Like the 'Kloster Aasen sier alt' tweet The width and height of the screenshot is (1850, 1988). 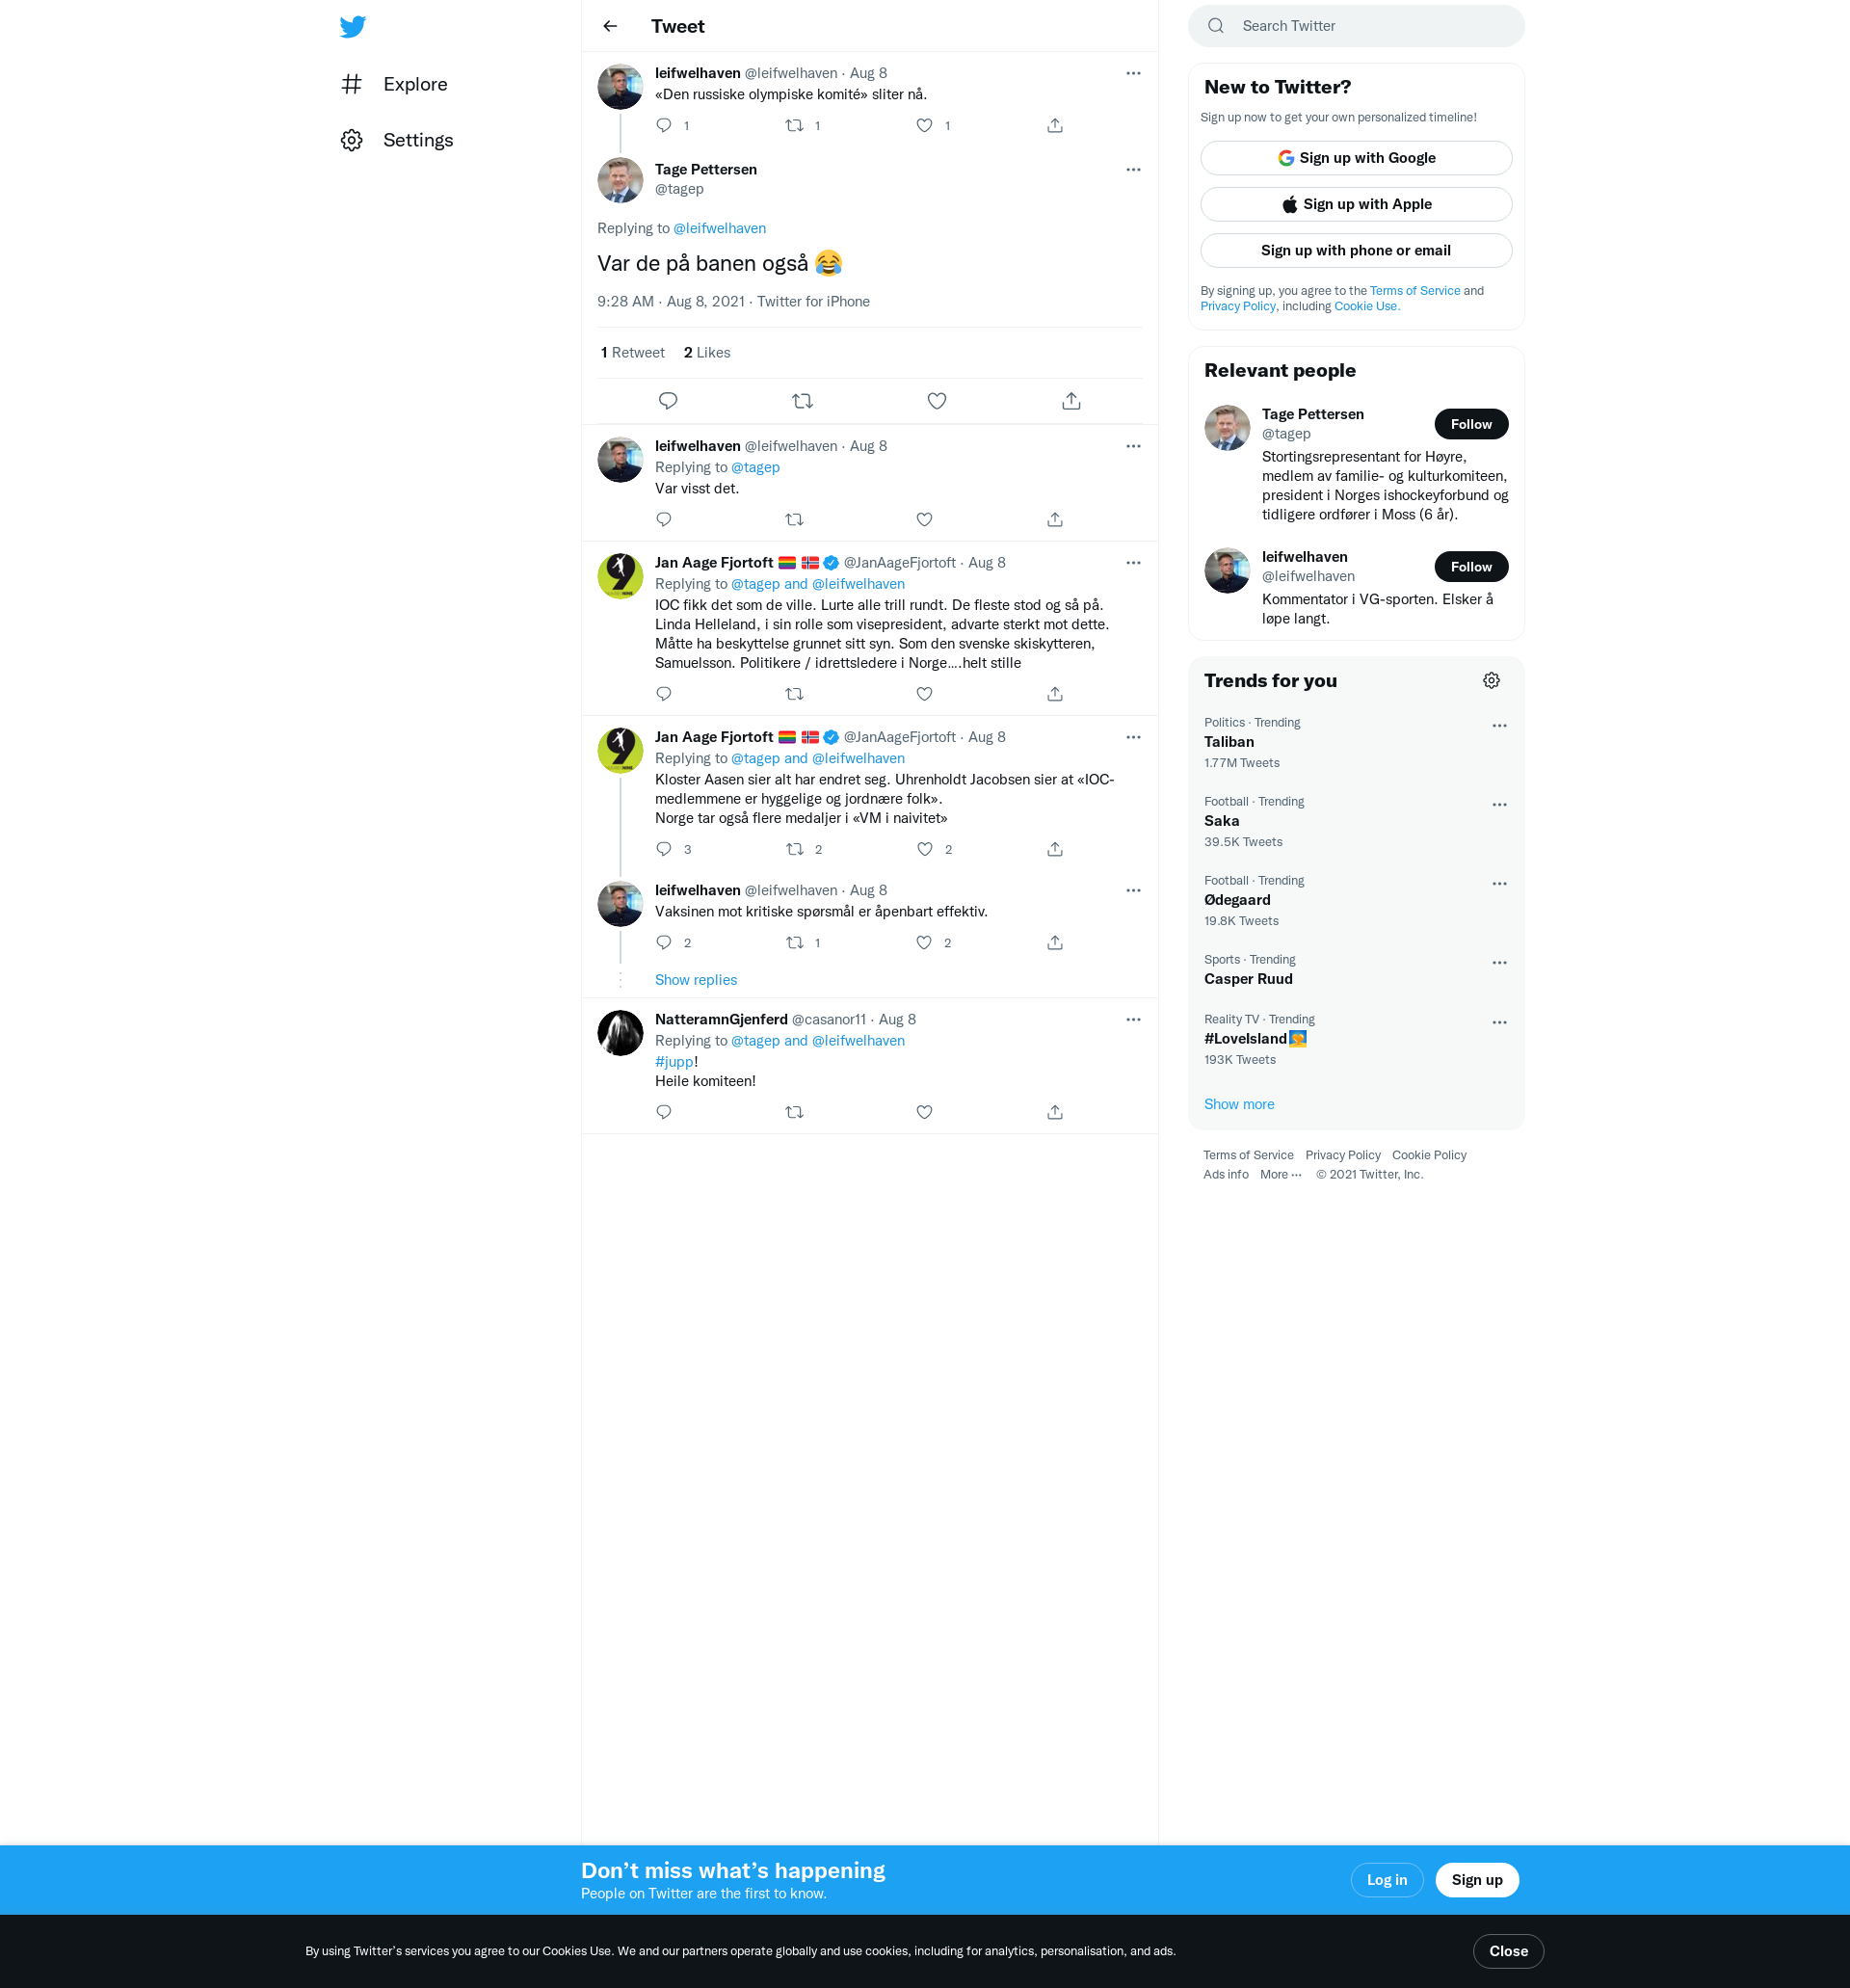point(924,849)
